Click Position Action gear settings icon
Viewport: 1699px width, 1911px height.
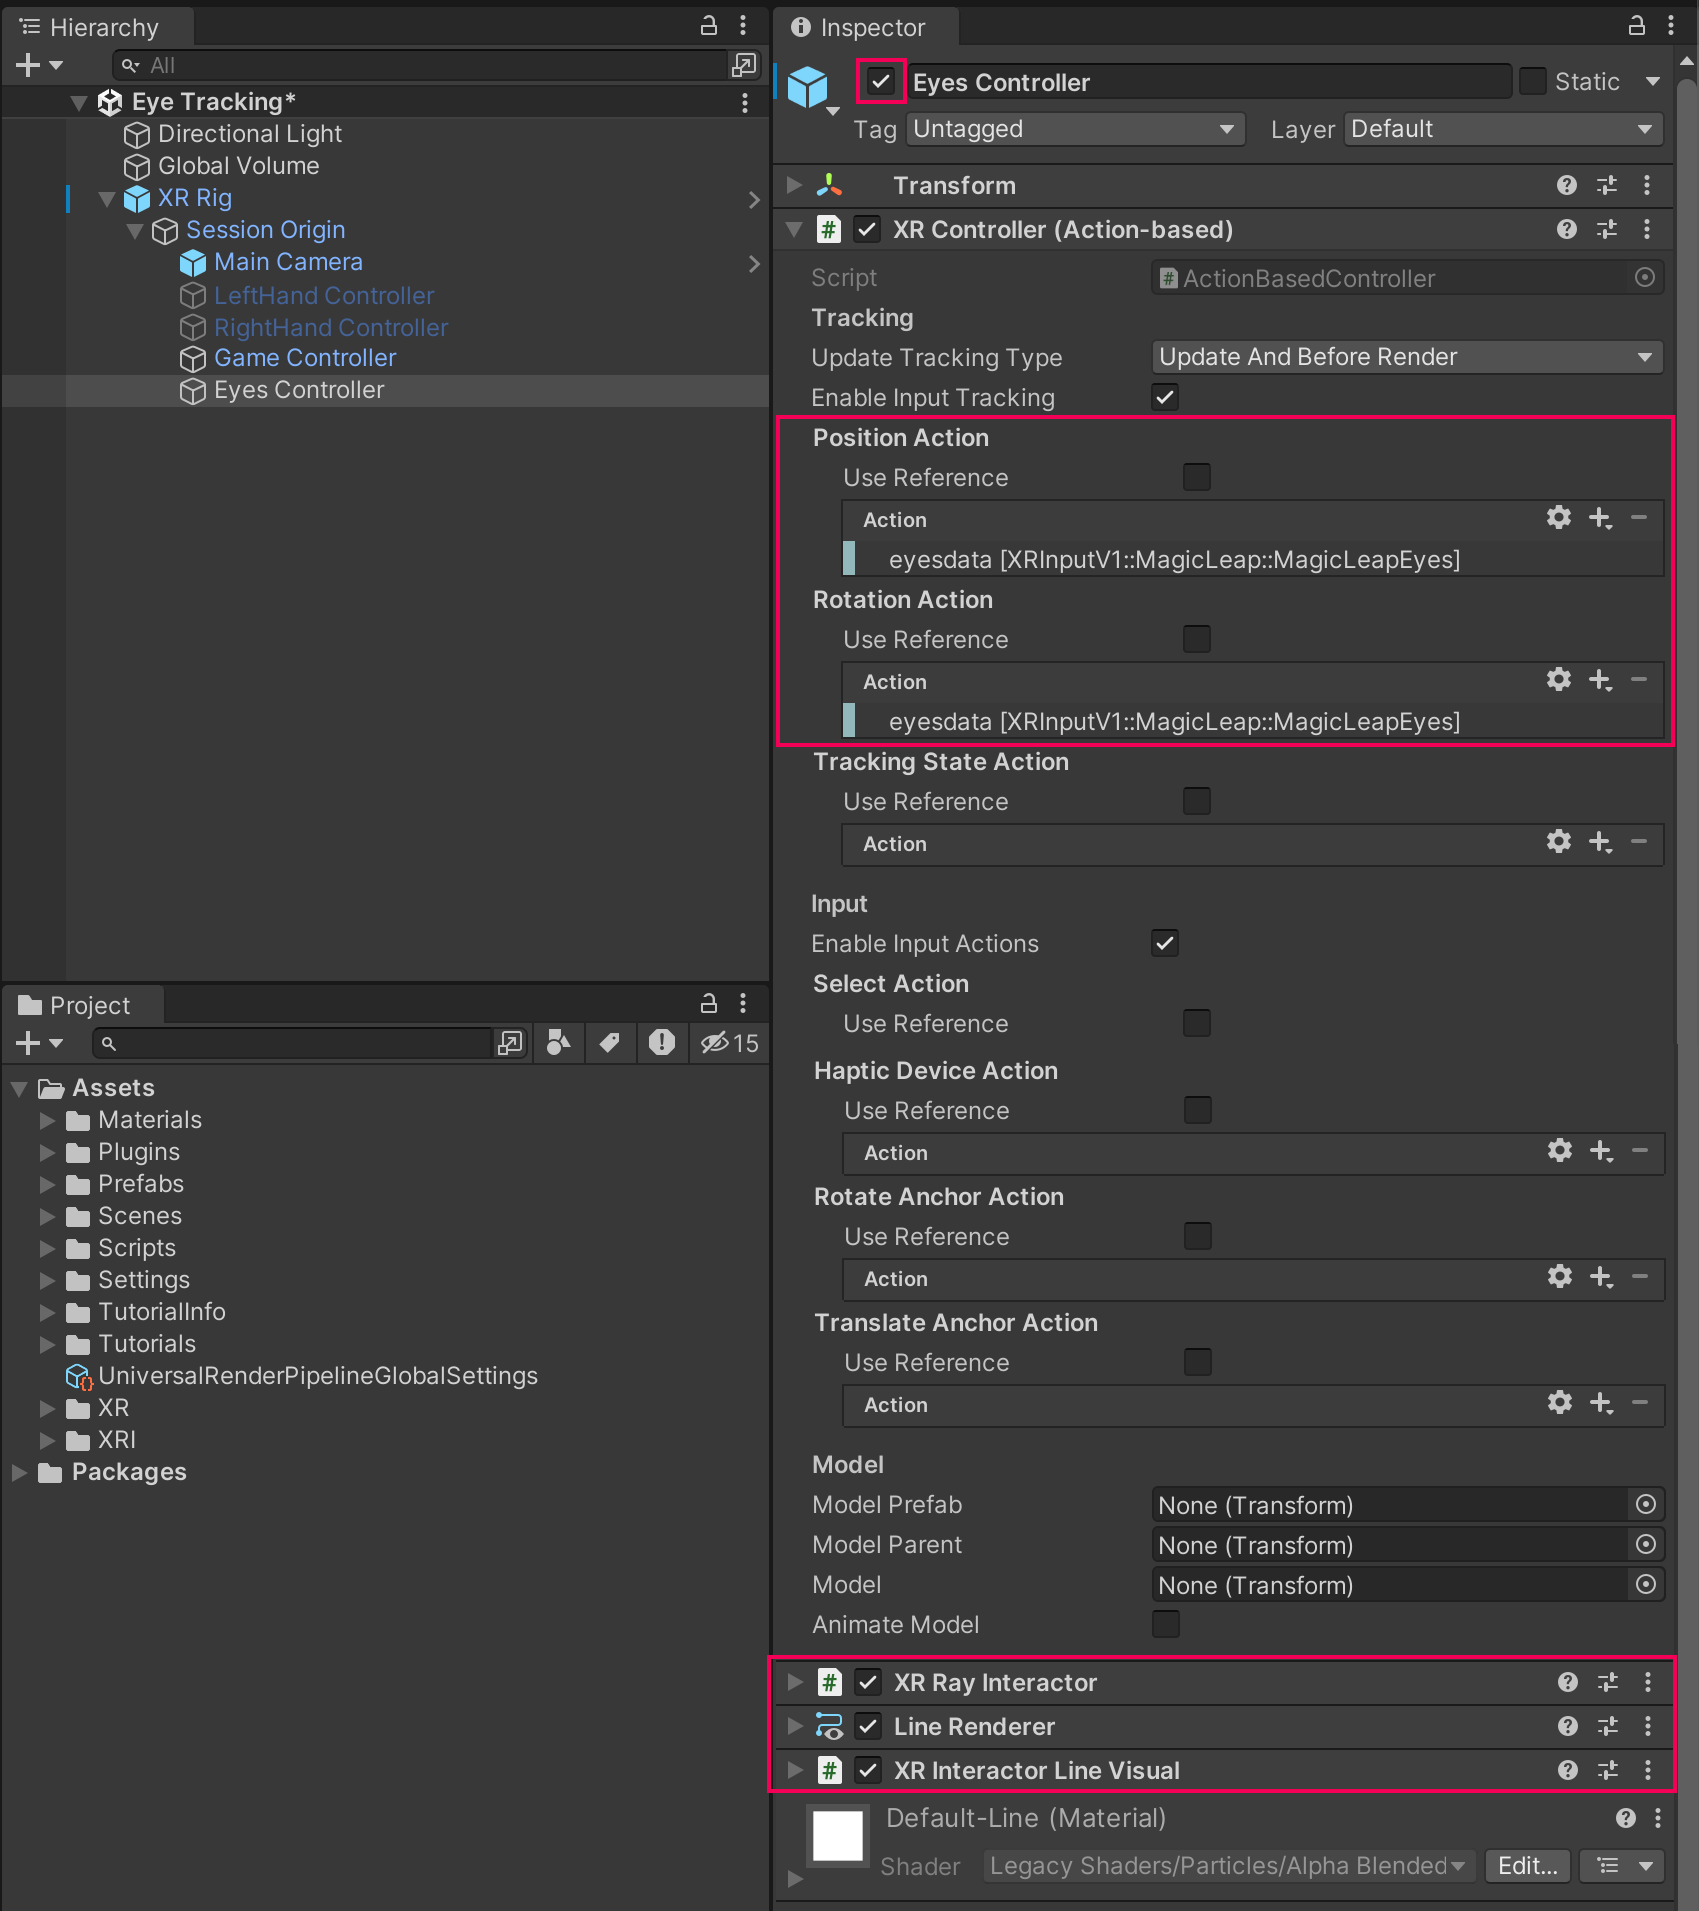coord(1558,518)
